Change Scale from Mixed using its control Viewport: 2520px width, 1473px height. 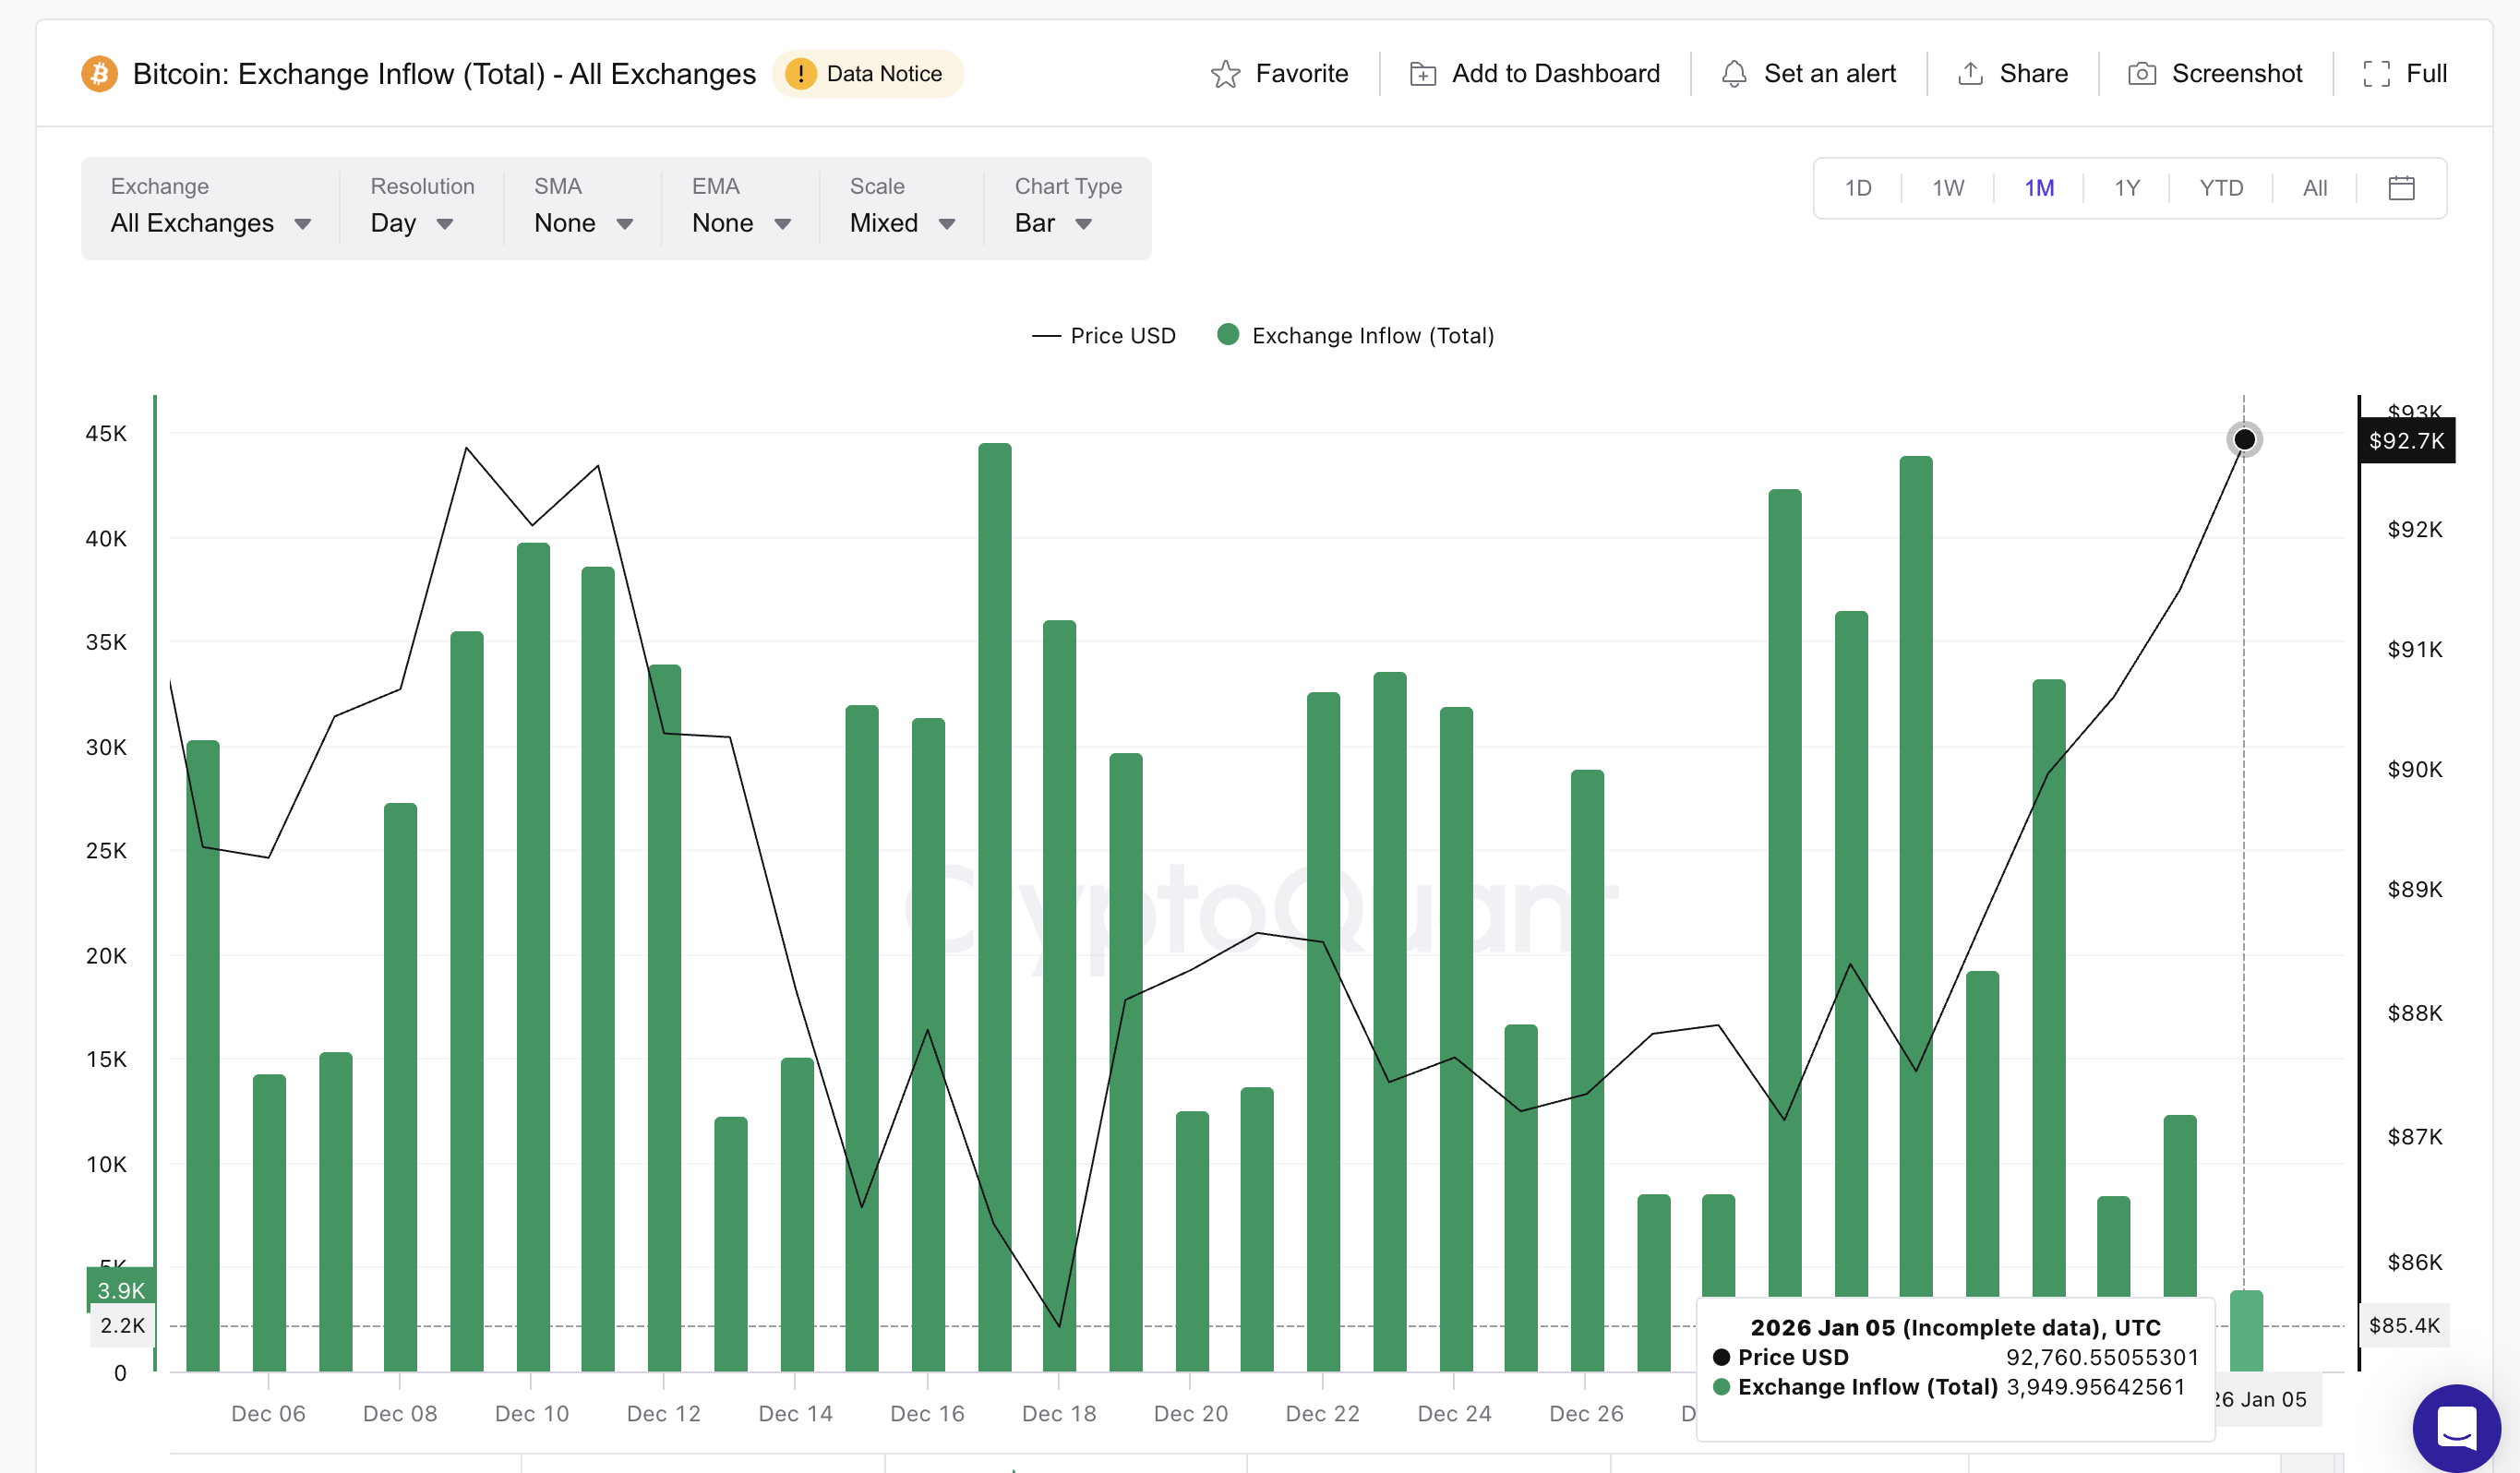pyautogui.click(x=899, y=223)
